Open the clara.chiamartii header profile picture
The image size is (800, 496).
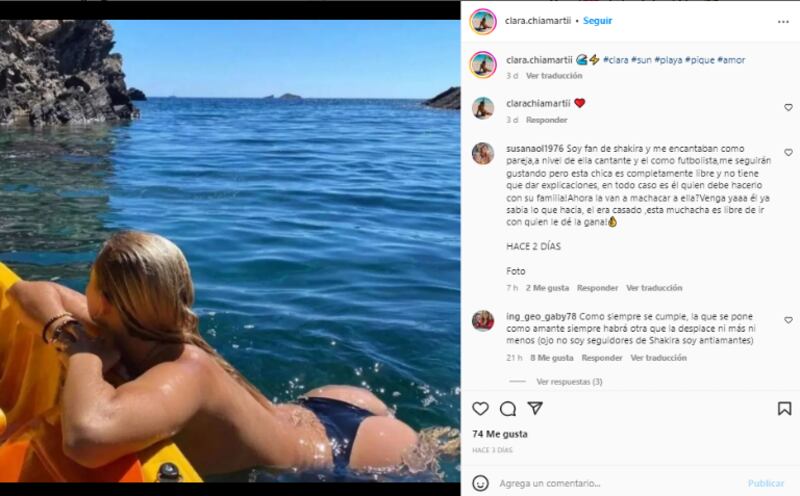coord(483,21)
